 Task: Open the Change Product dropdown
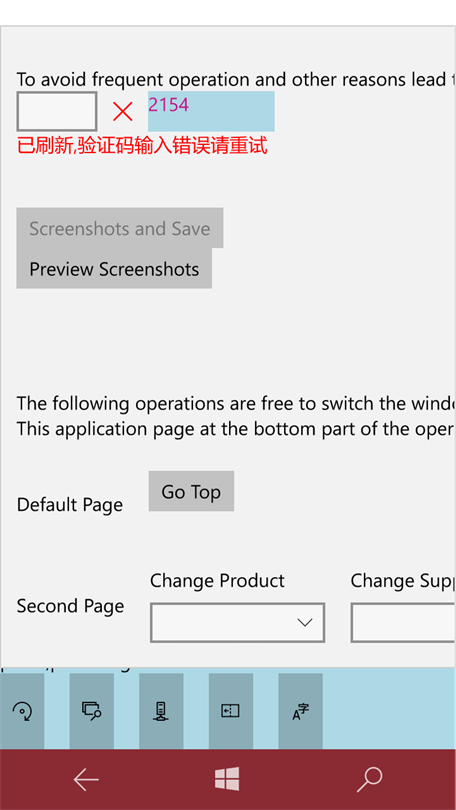pyautogui.click(x=238, y=622)
